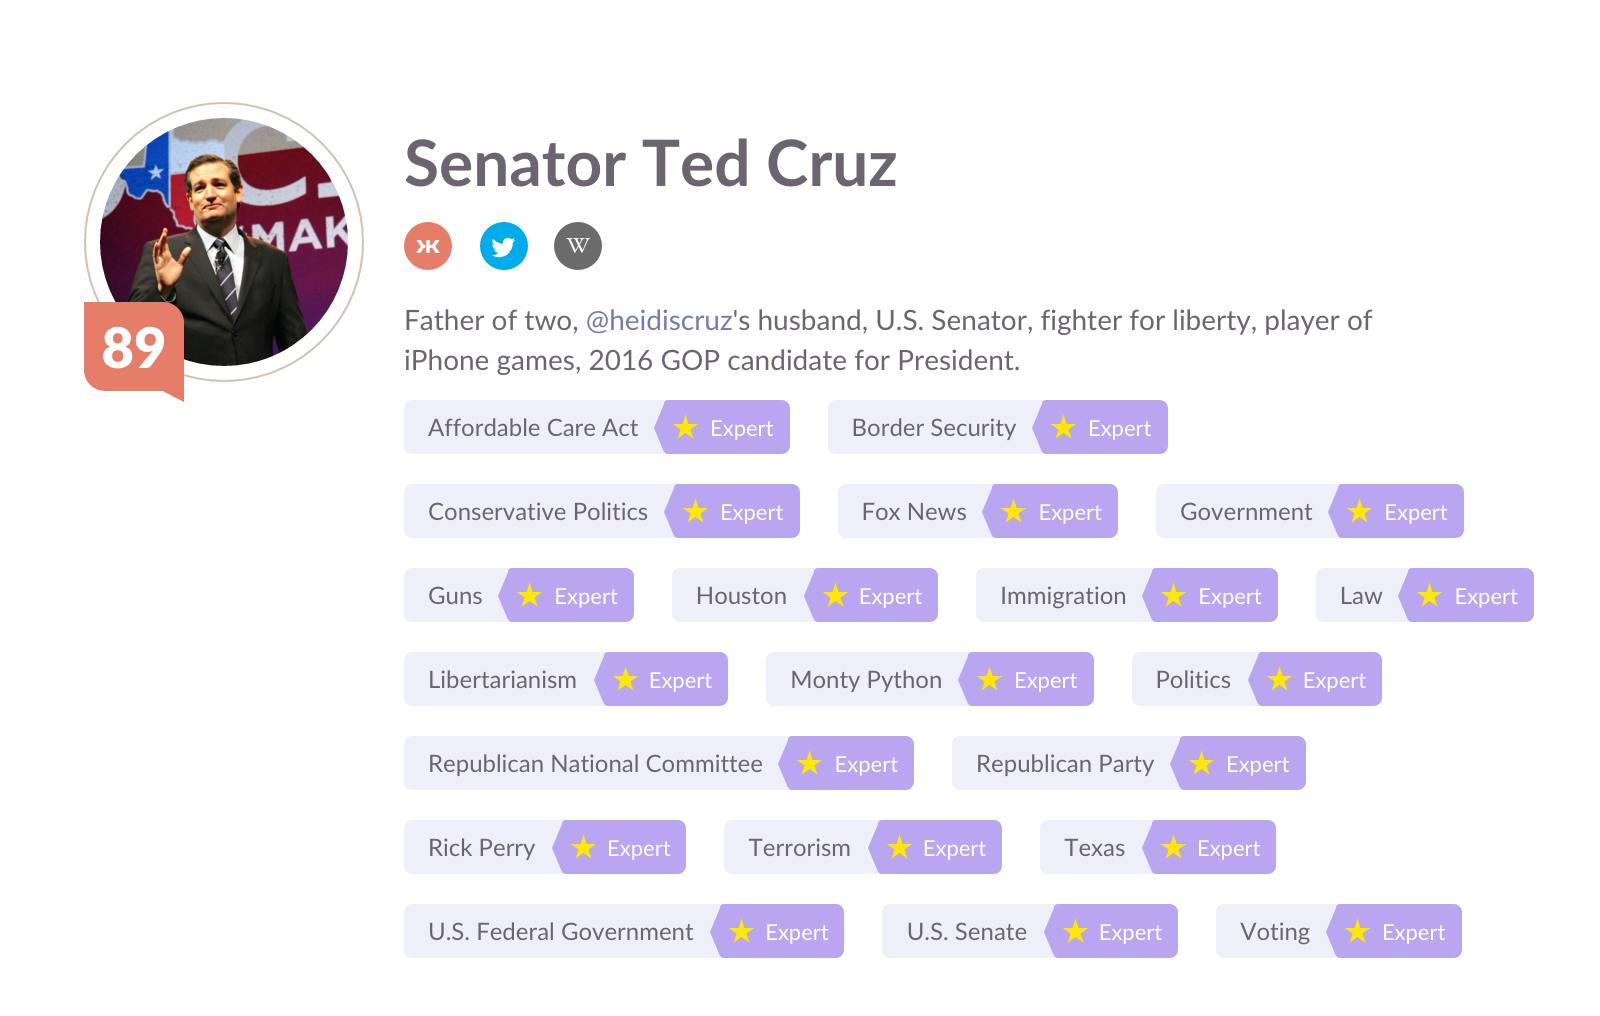
Task: Select the Conservative Politics topic tag
Action: (x=538, y=512)
